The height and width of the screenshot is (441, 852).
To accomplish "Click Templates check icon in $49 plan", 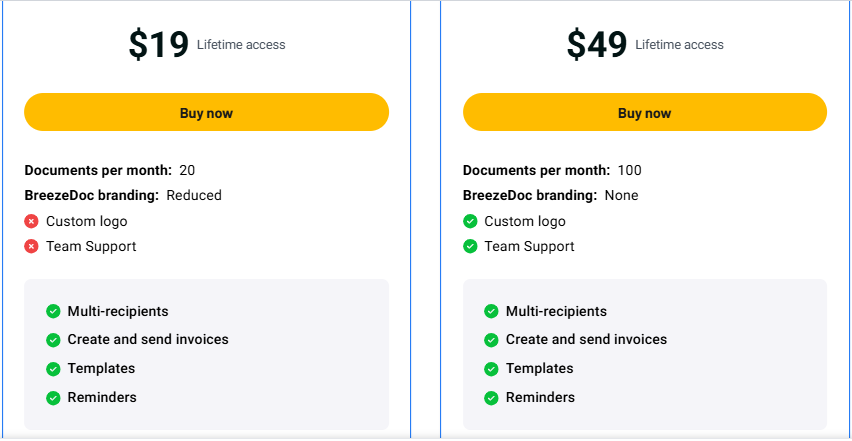I will pyautogui.click(x=491, y=369).
